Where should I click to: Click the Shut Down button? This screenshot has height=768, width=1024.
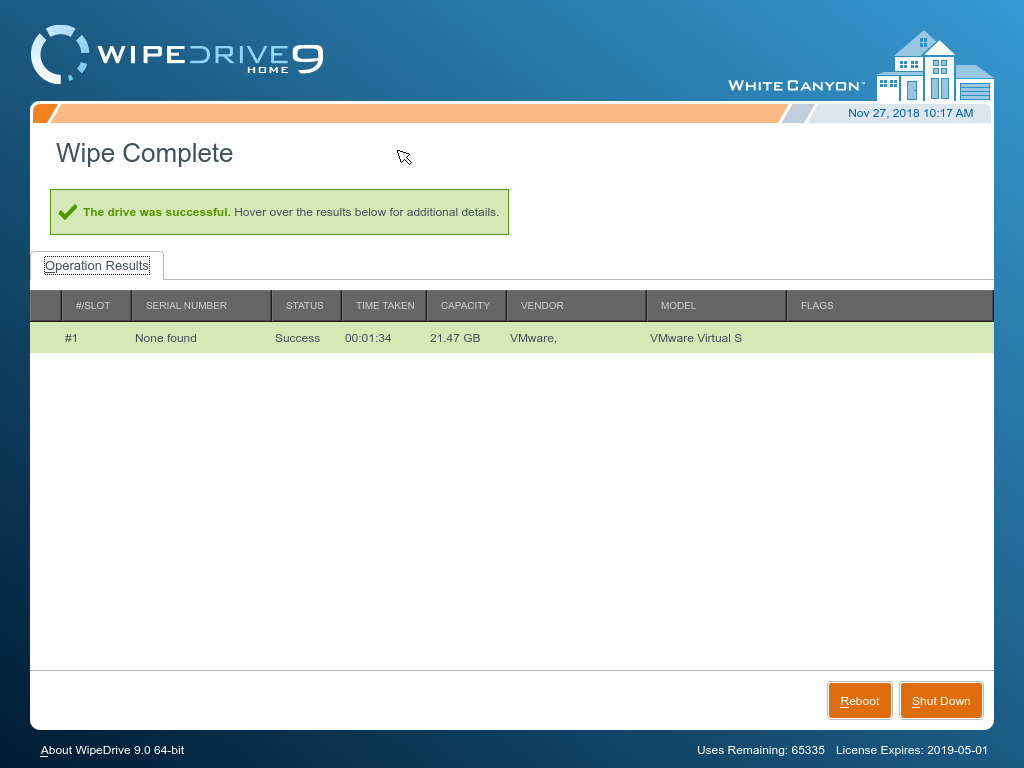click(x=941, y=701)
